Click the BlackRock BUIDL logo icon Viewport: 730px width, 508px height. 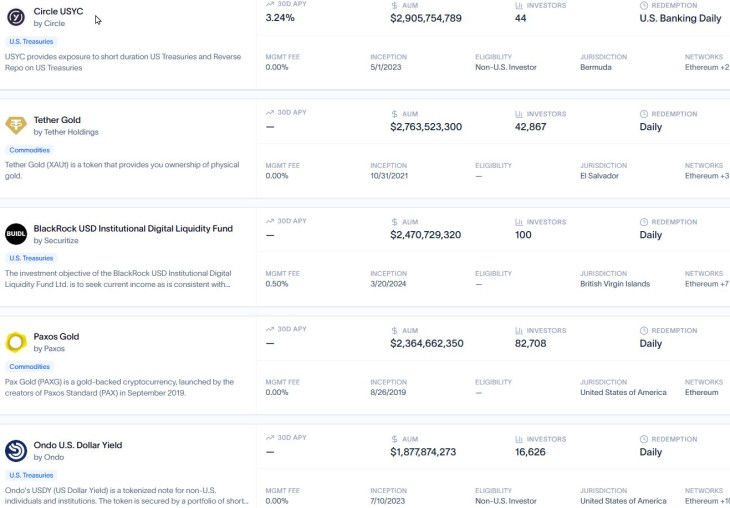tap(16, 234)
